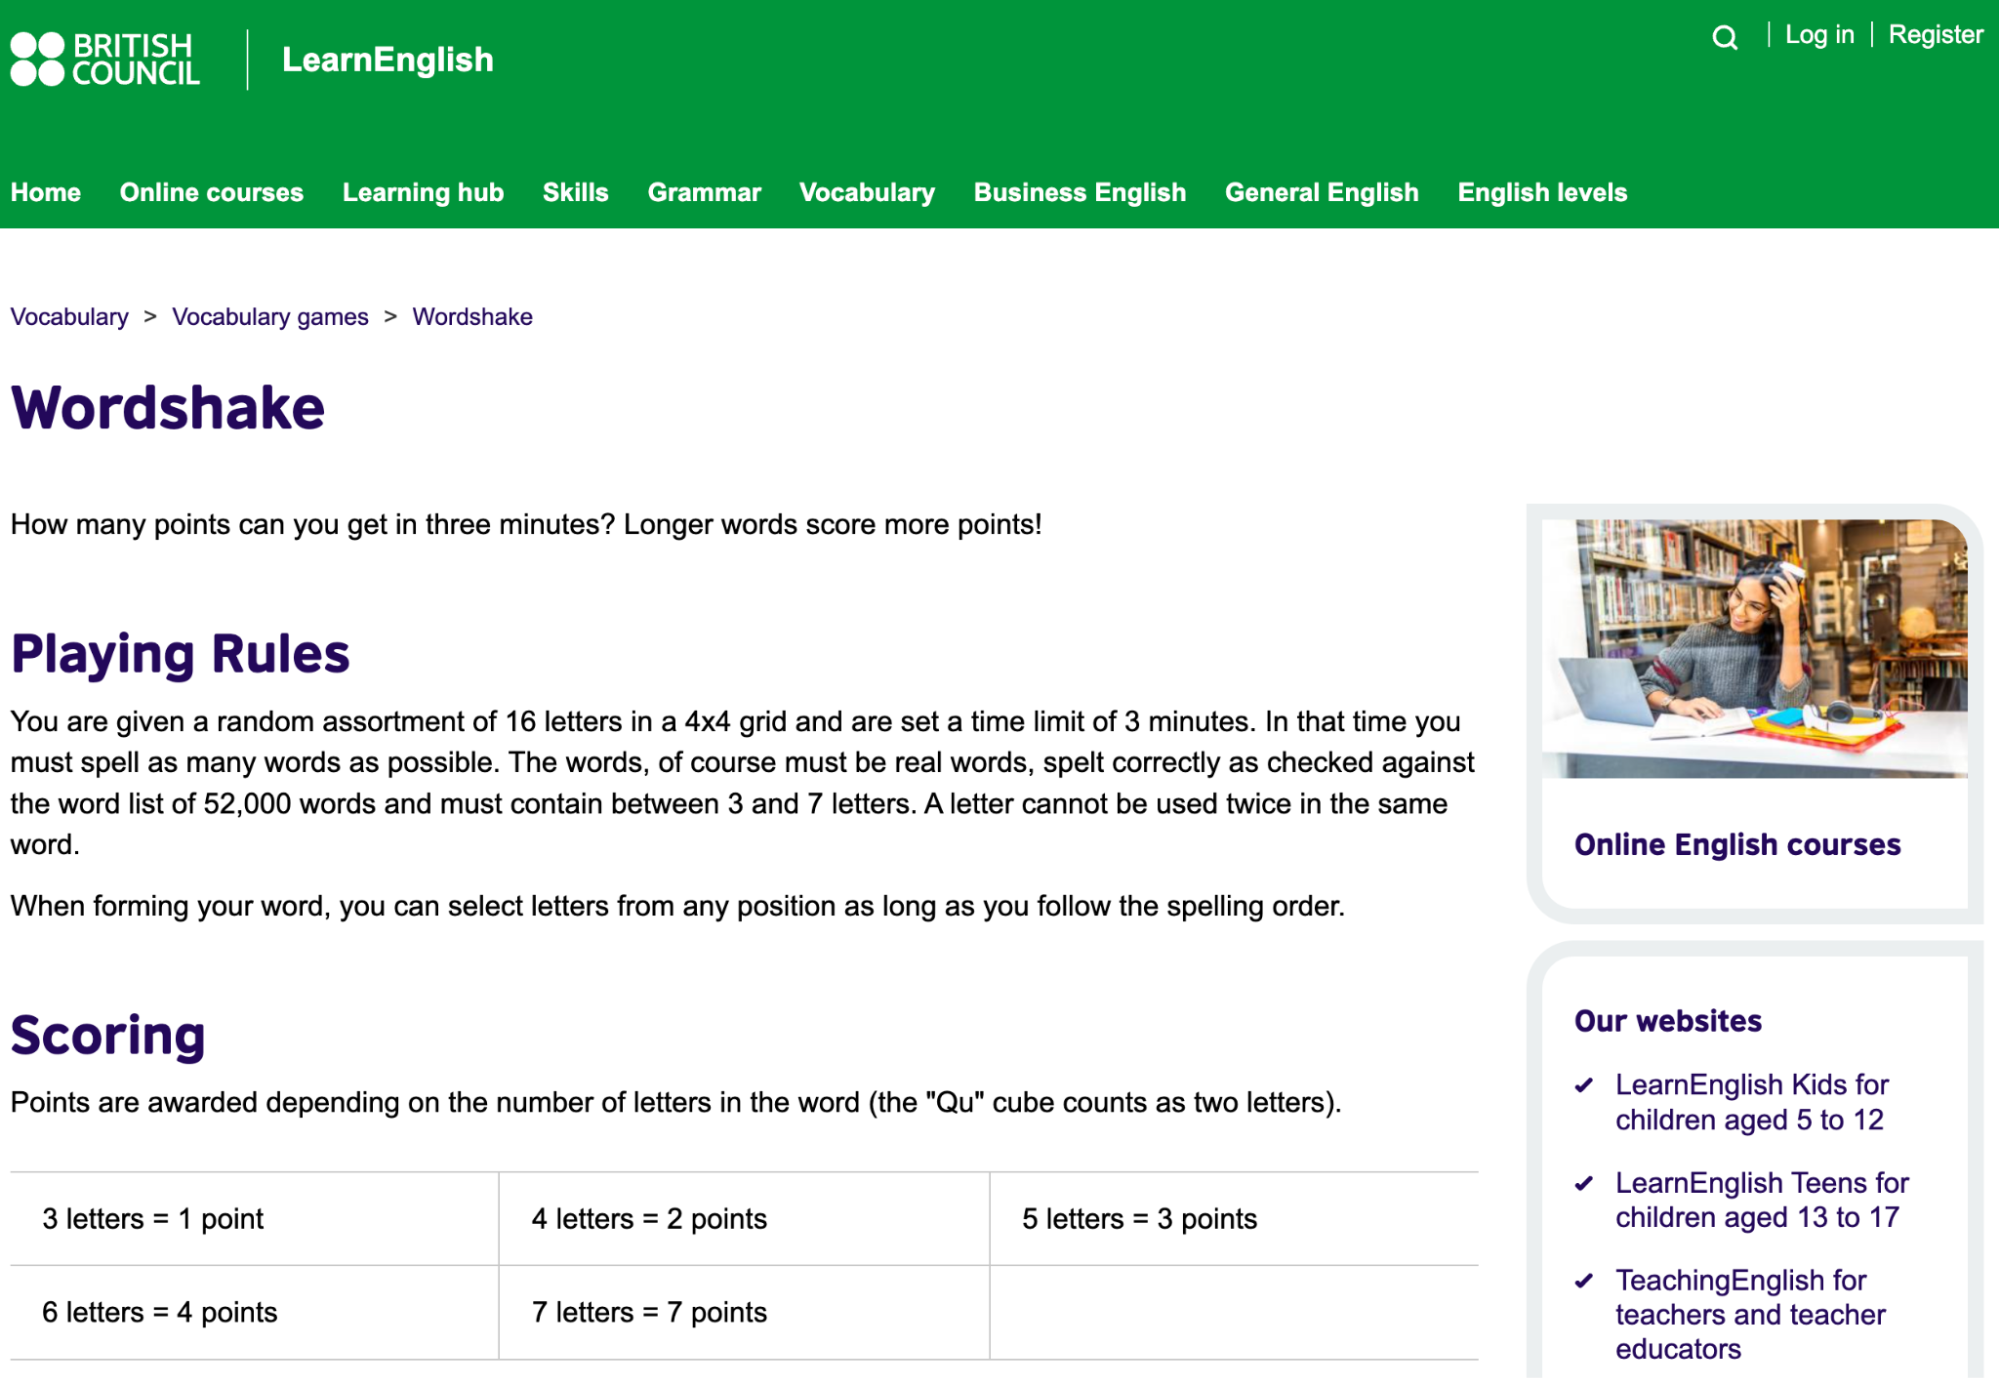
Task: Open the Skills menu item
Action: (575, 192)
